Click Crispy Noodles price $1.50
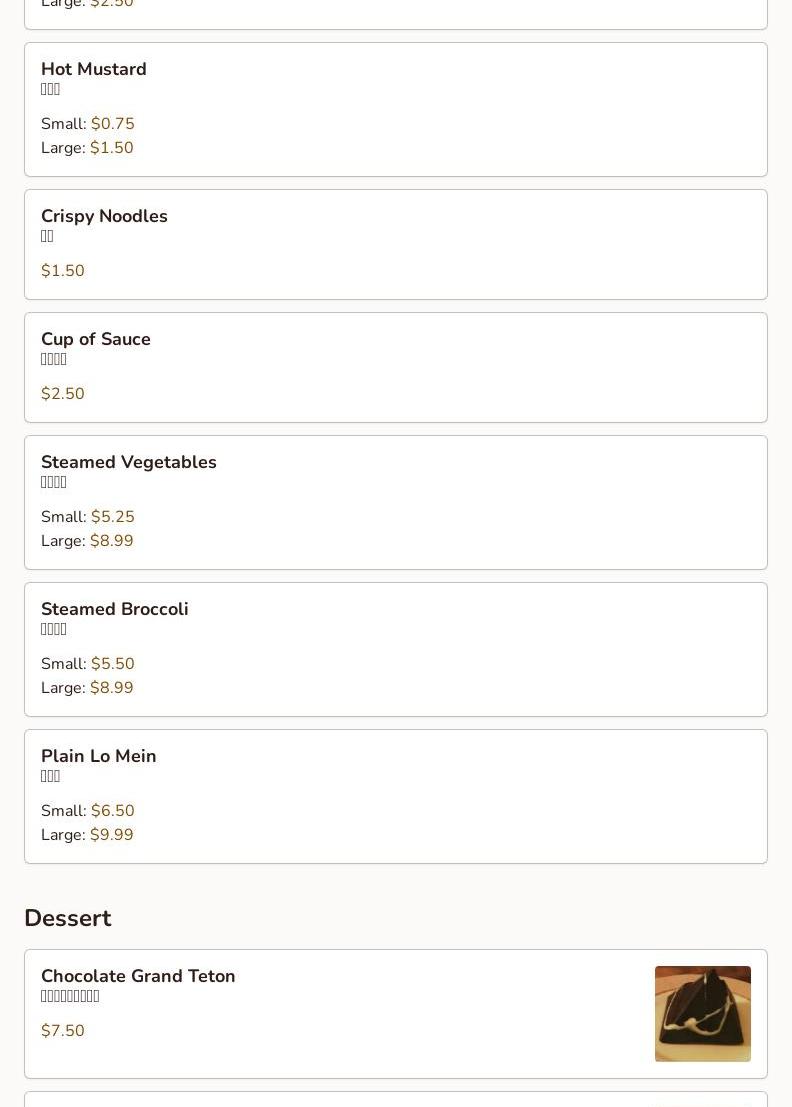The image size is (792, 1107). click(62, 271)
